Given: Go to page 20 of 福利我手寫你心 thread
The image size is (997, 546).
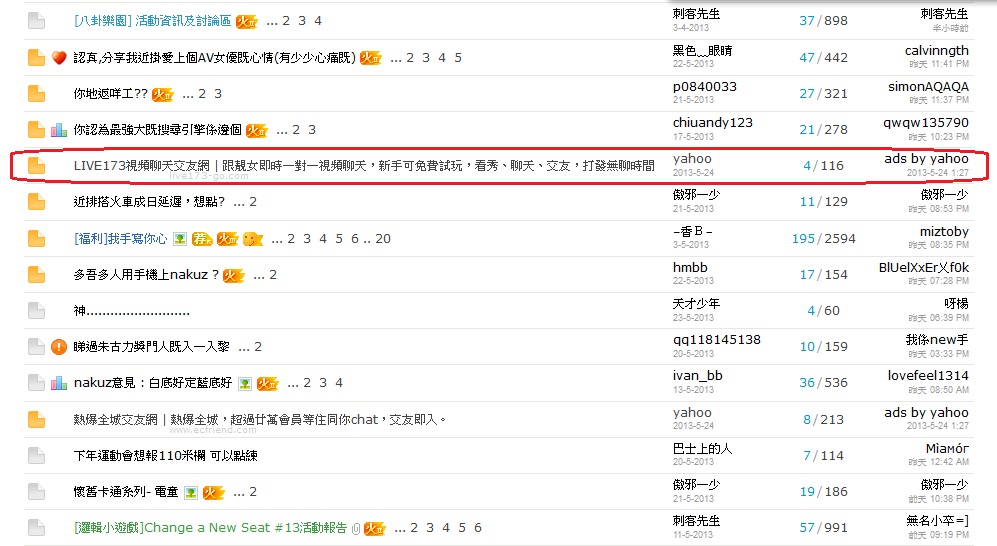Looking at the screenshot, I should 383,239.
